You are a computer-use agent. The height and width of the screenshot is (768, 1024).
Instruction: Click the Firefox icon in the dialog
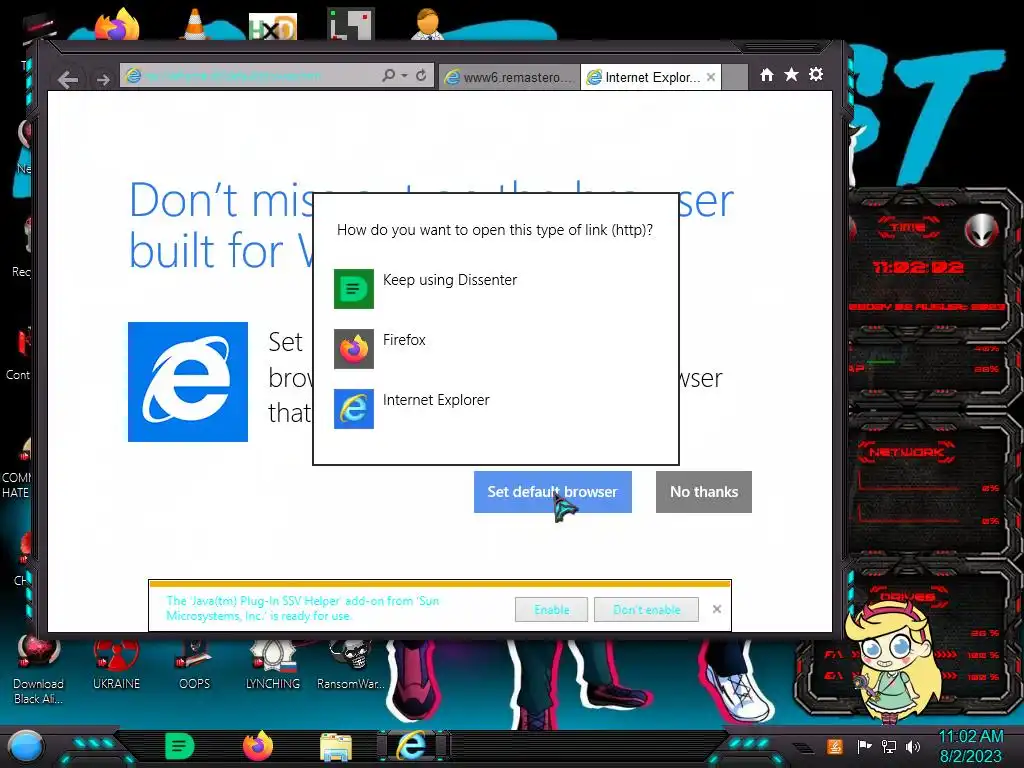[354, 349]
